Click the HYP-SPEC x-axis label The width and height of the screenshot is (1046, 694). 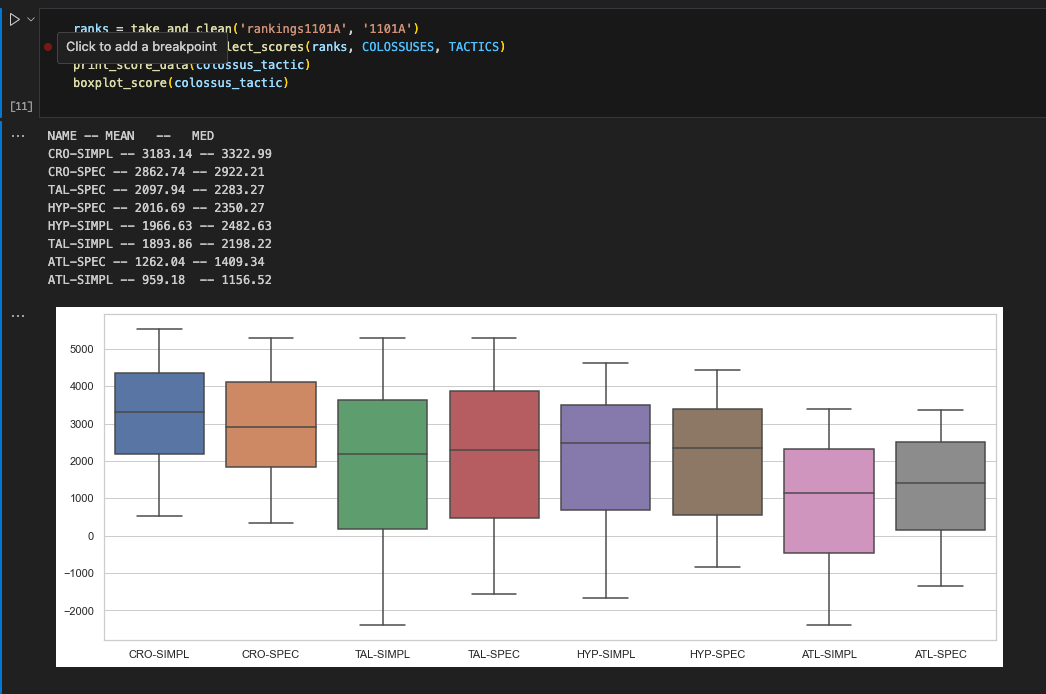coord(717,655)
